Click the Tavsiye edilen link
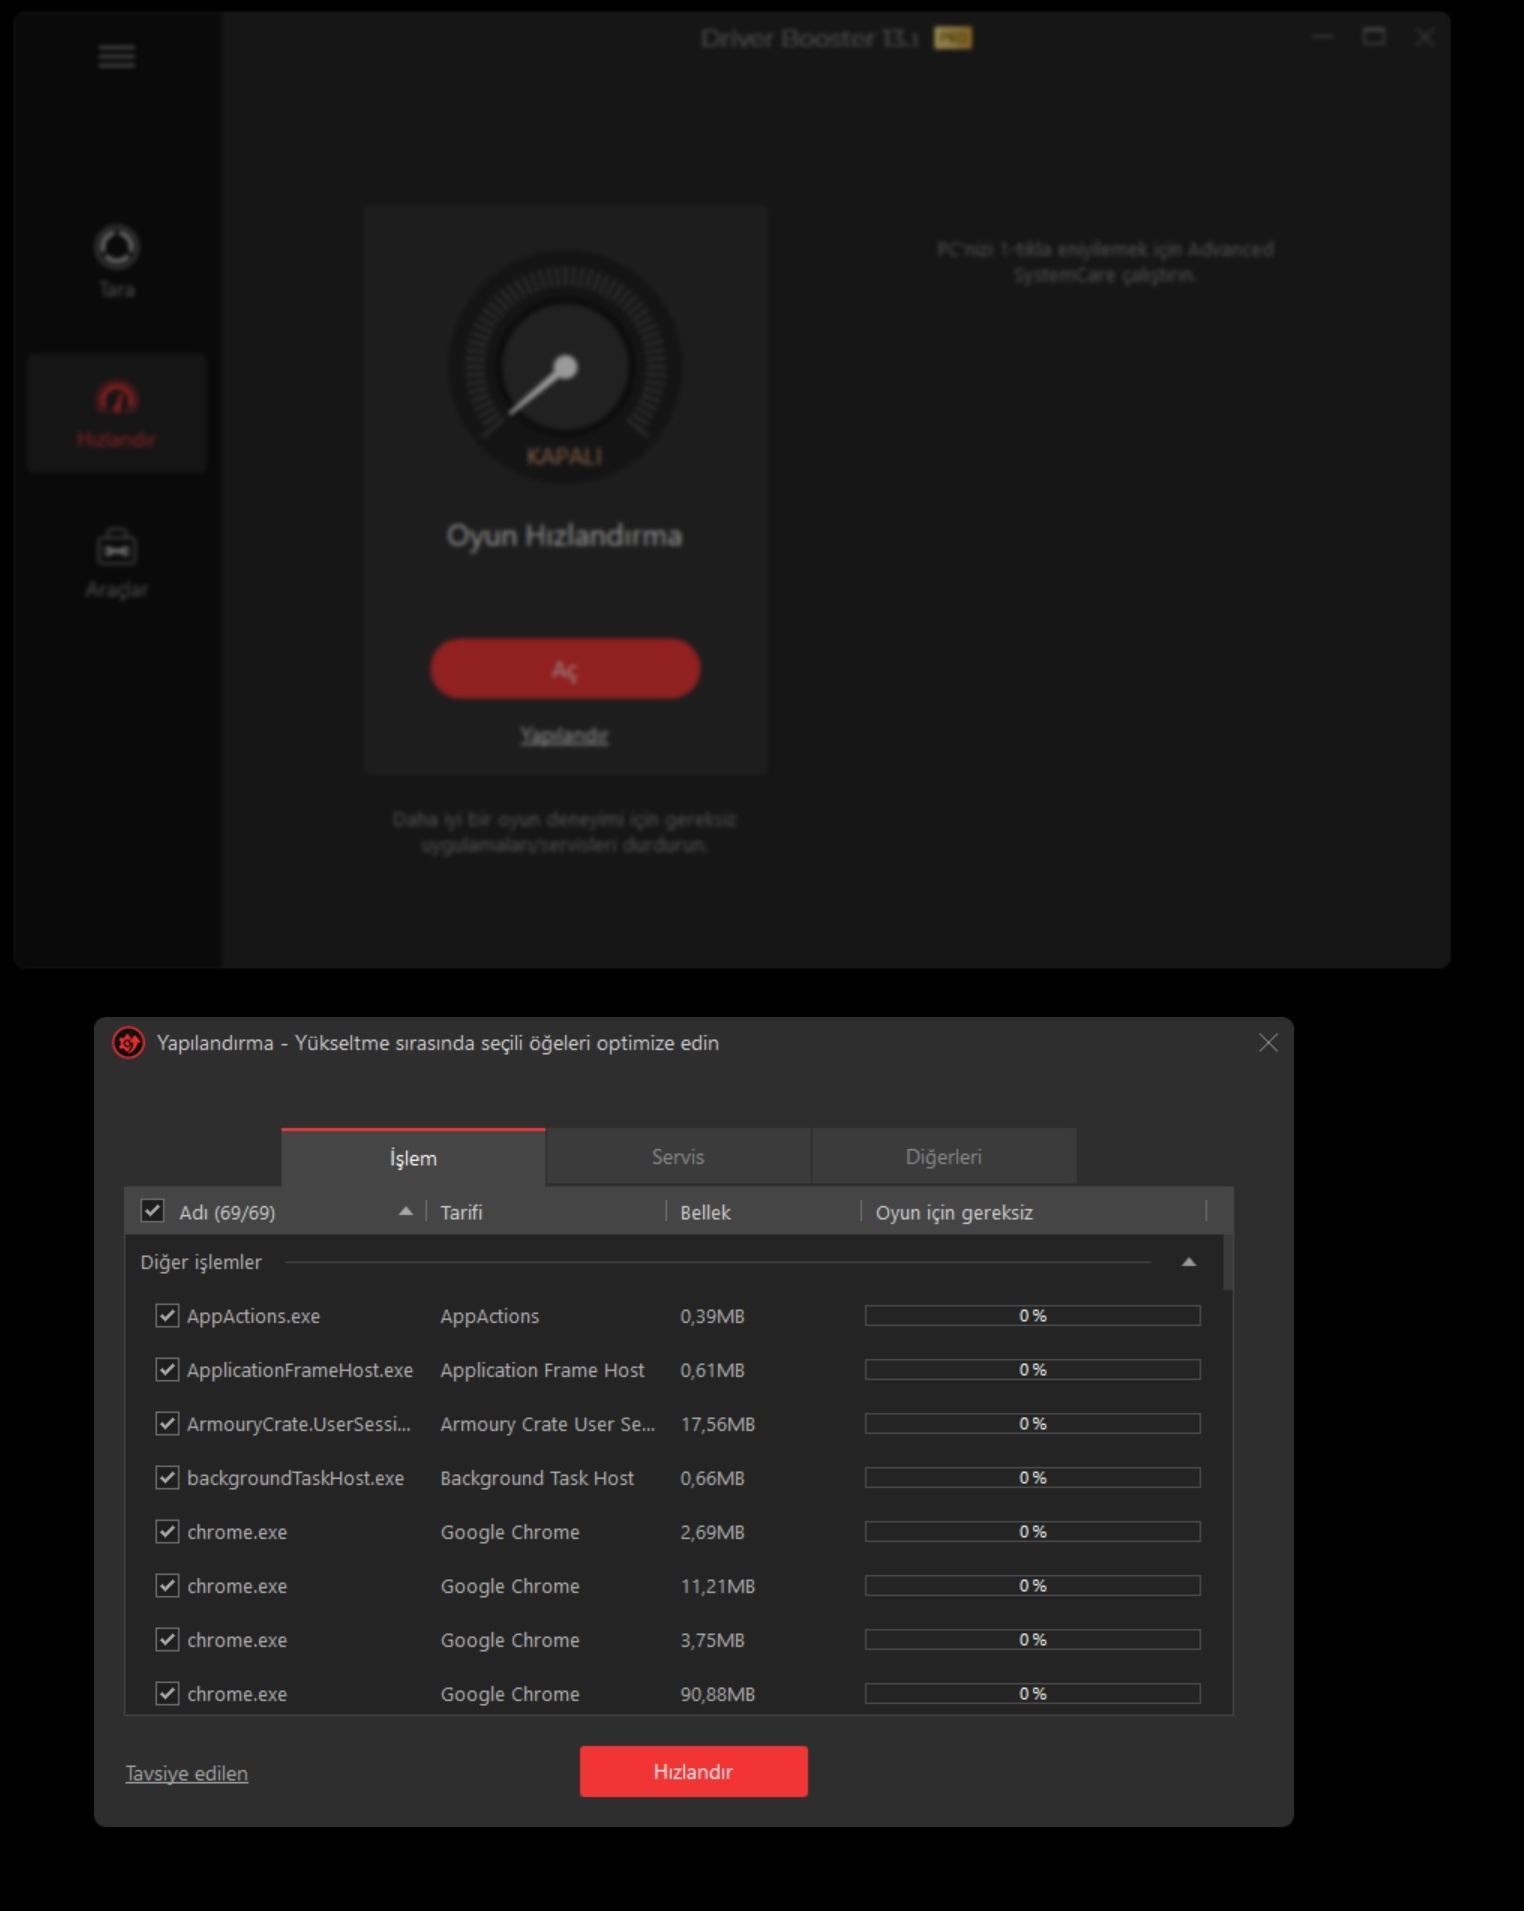Viewport: 1524px width, 1911px height. [186, 1773]
